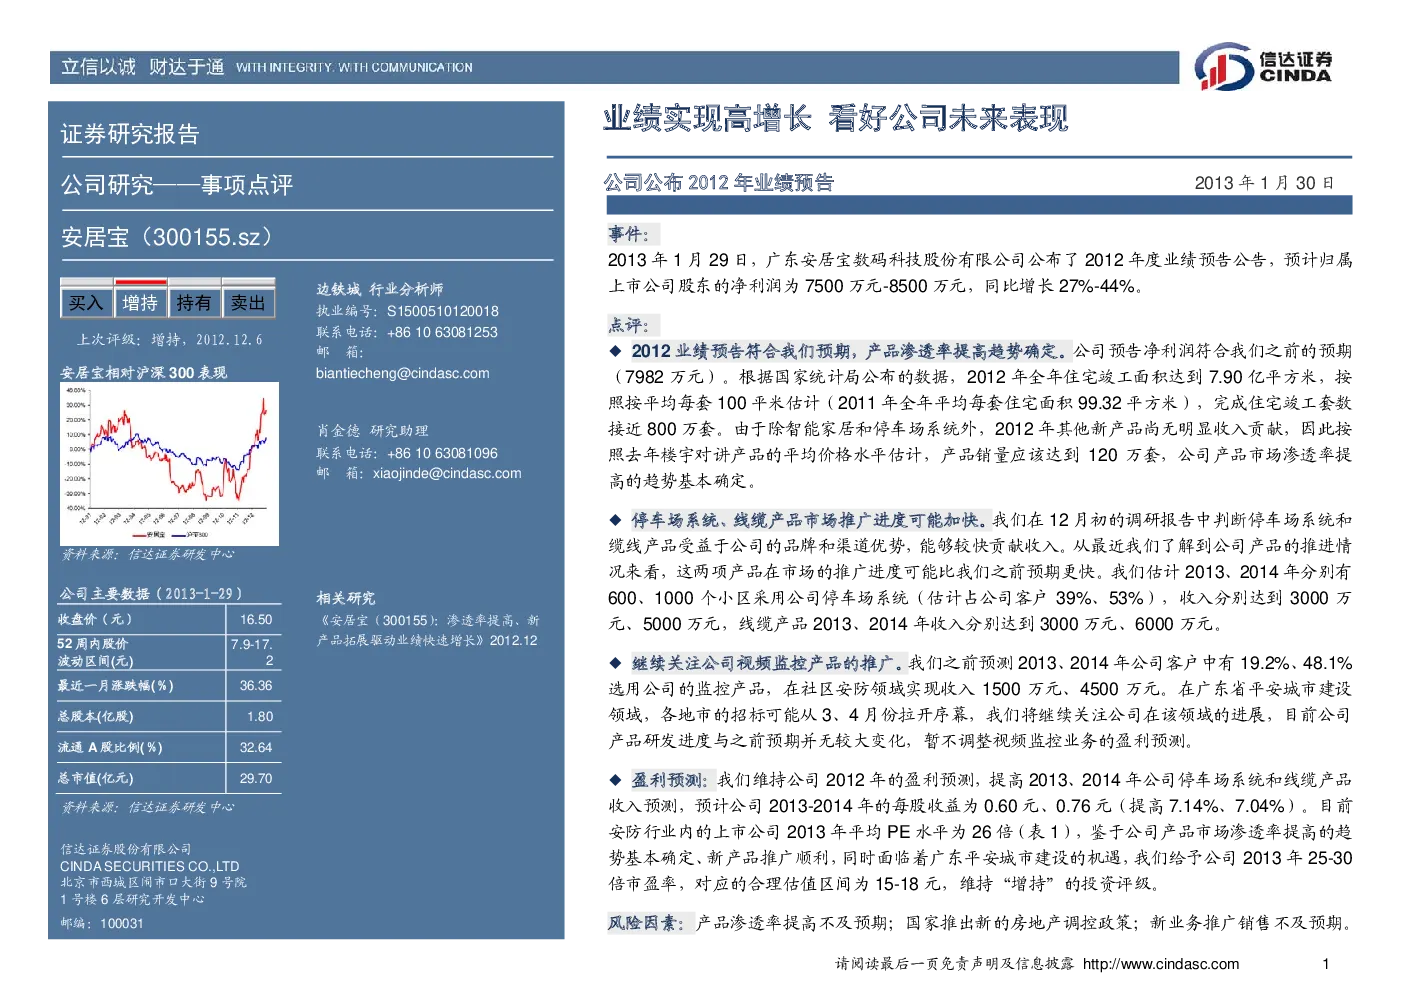Click postal code 100031
Viewport: 1403px width, 992px height.
pyautogui.click(x=122, y=923)
